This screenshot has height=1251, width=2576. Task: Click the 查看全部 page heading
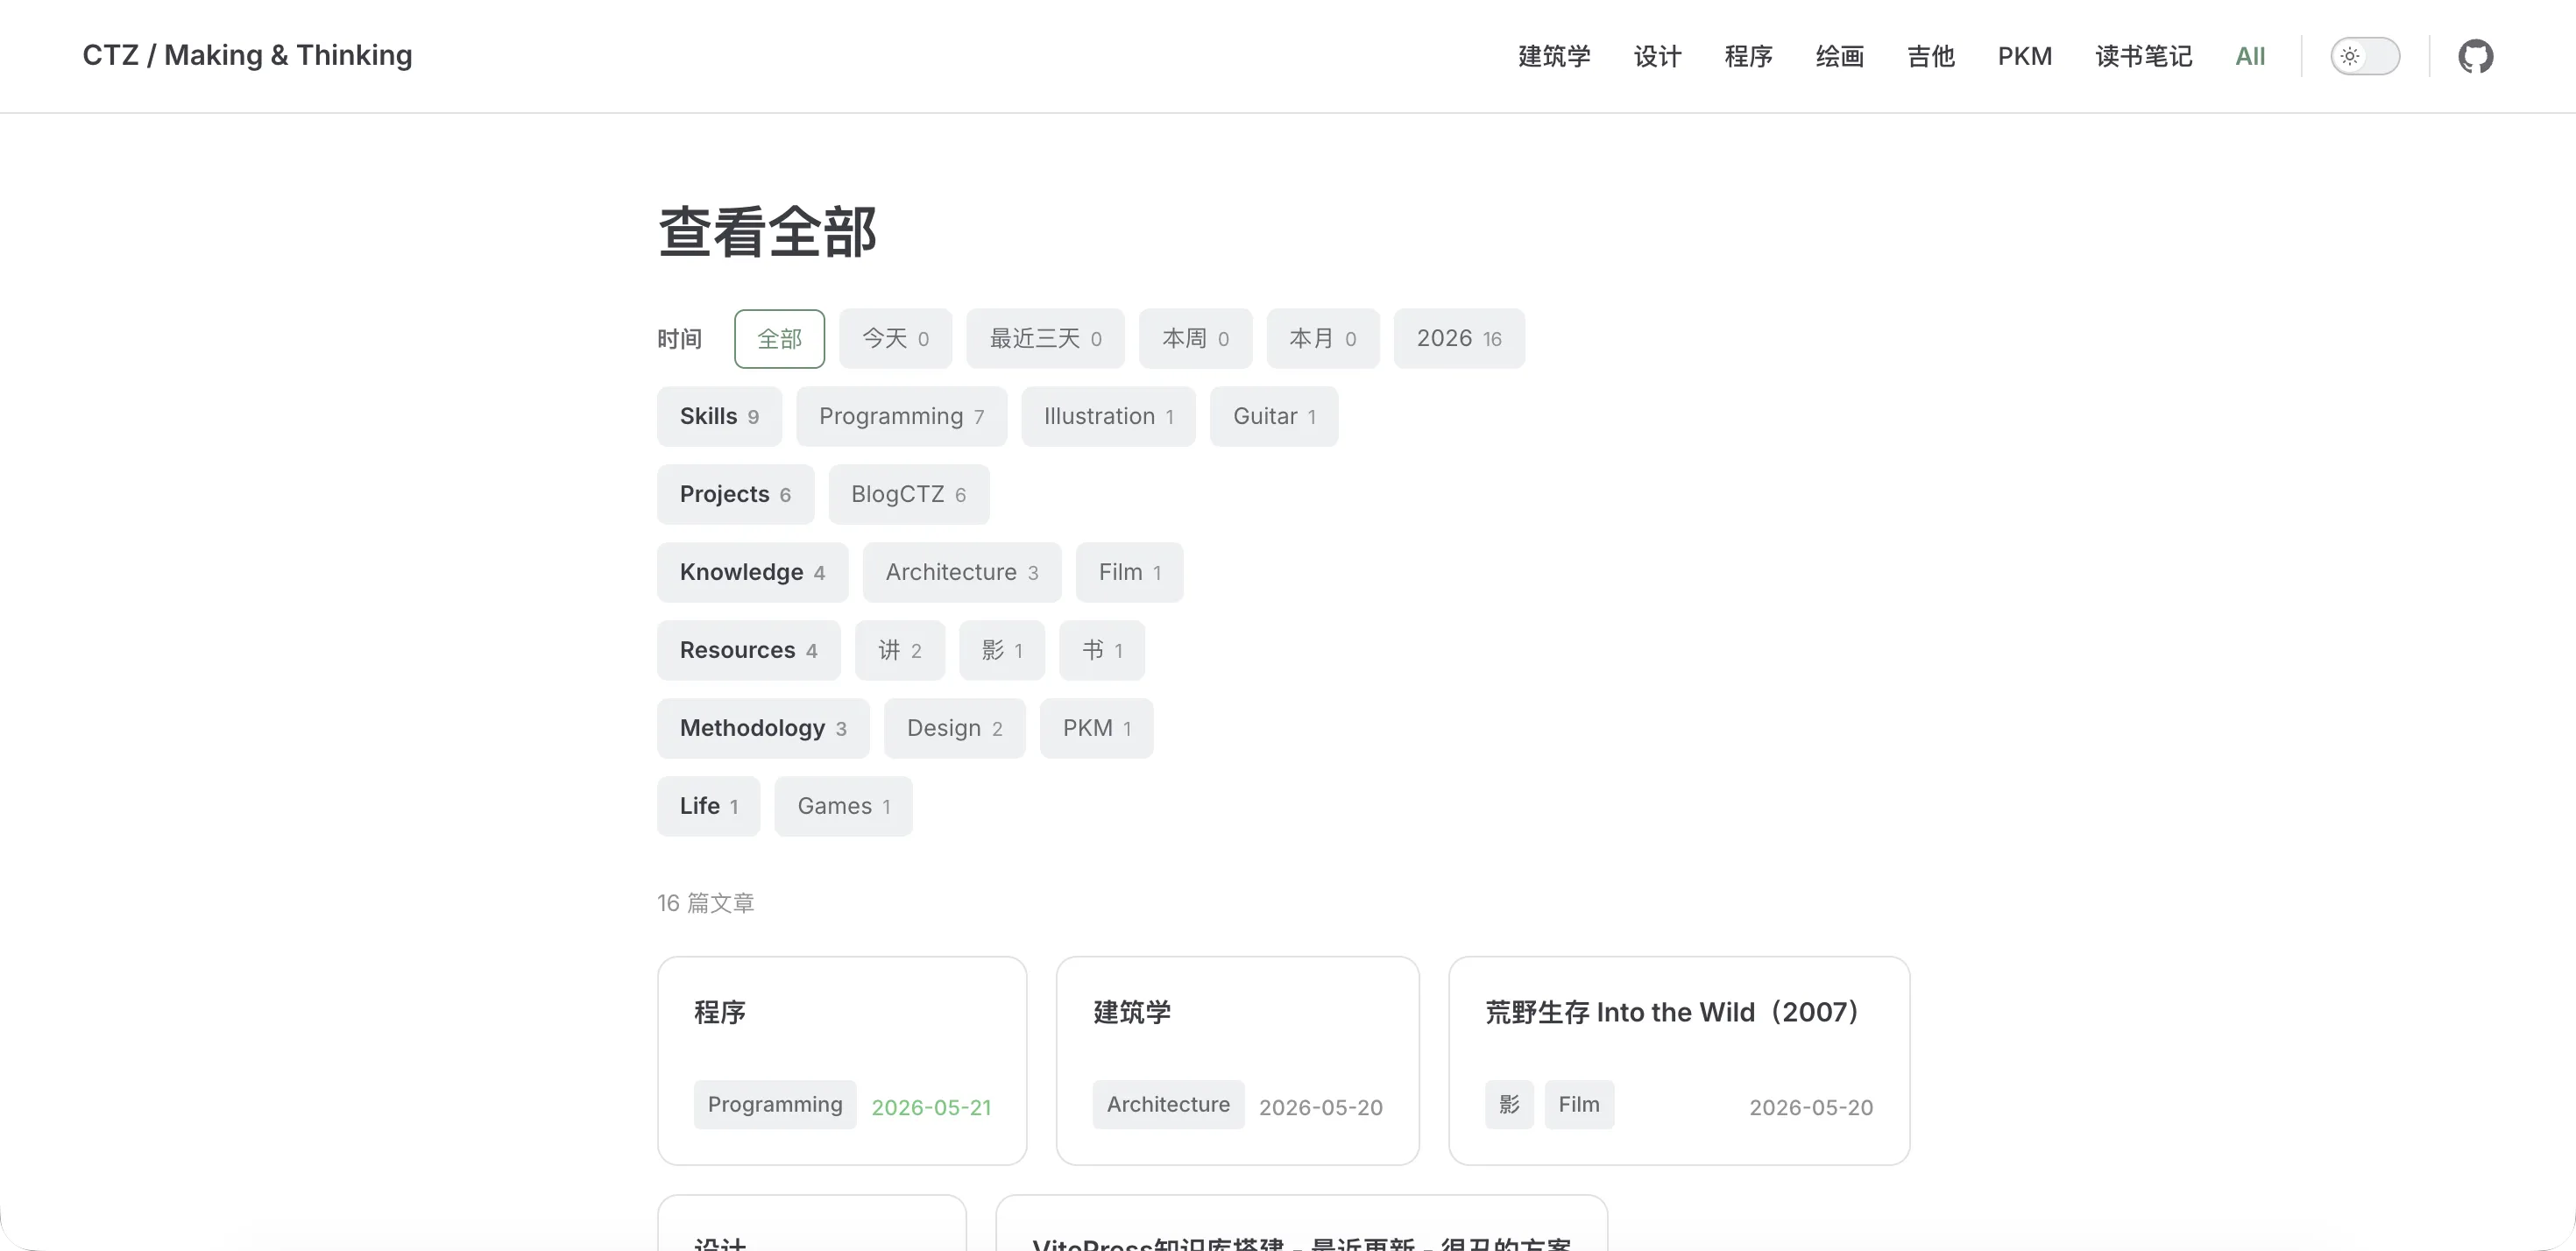[767, 232]
